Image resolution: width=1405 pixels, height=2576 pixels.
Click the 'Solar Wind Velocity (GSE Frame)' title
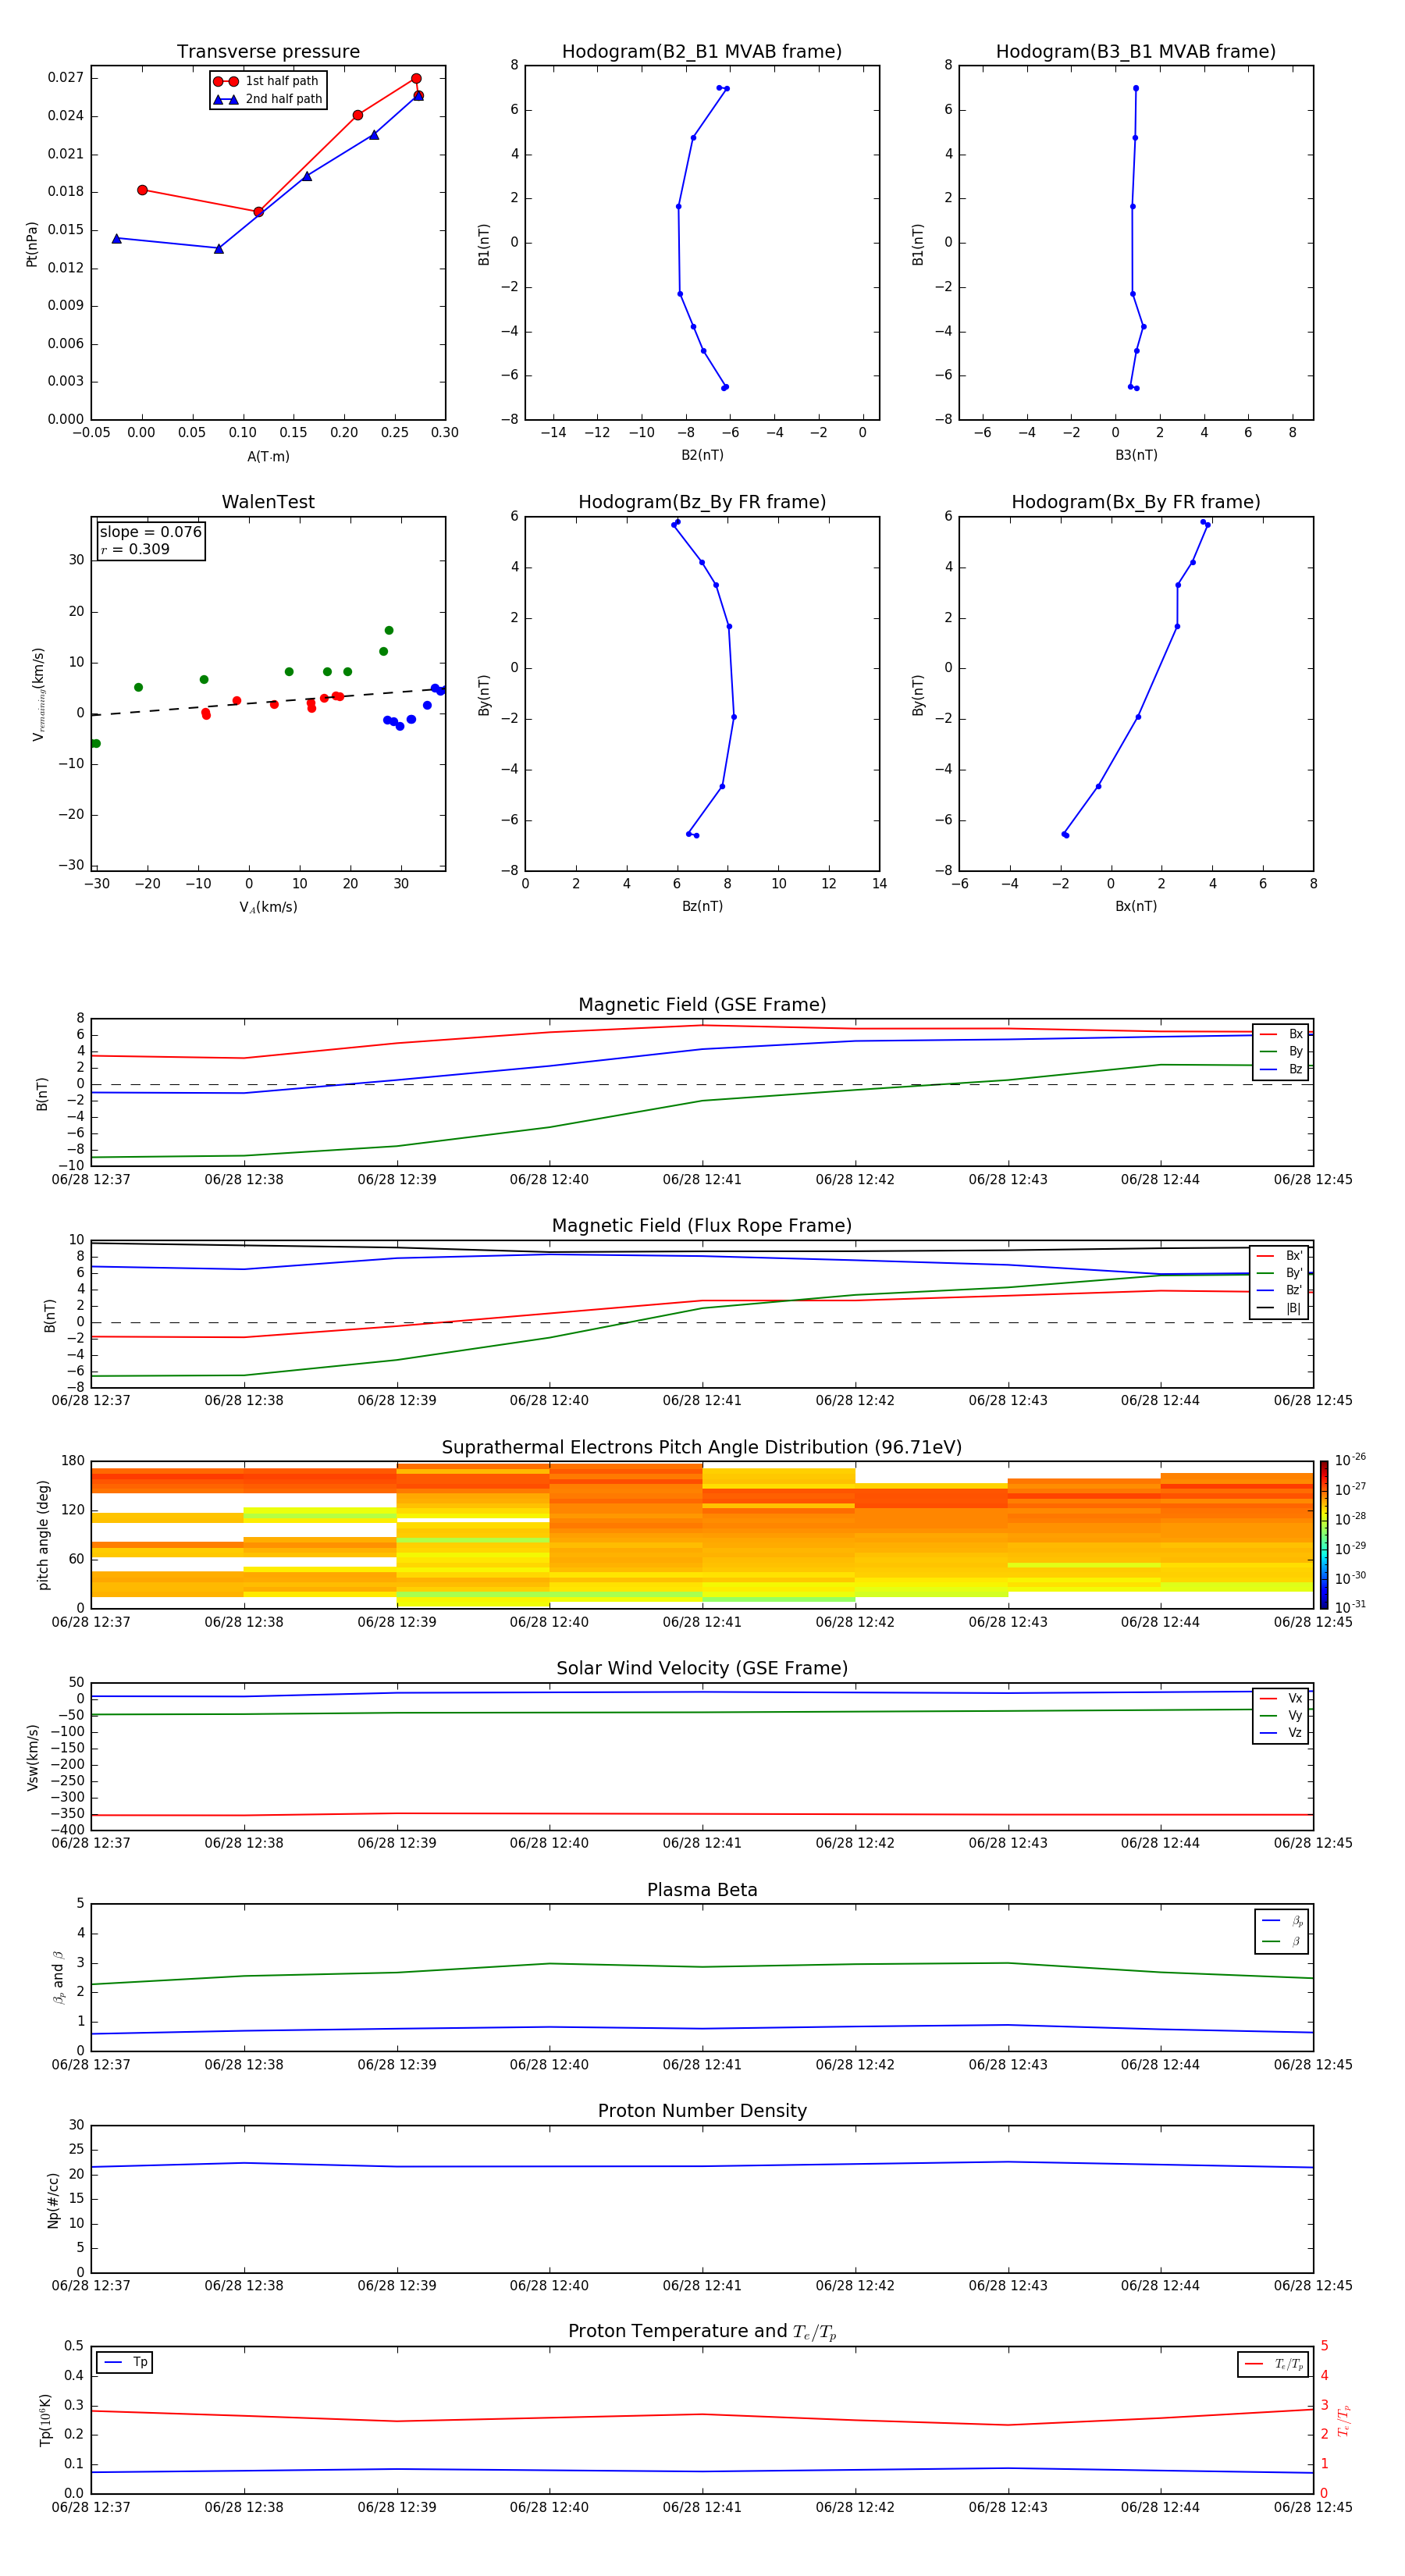702,1668
